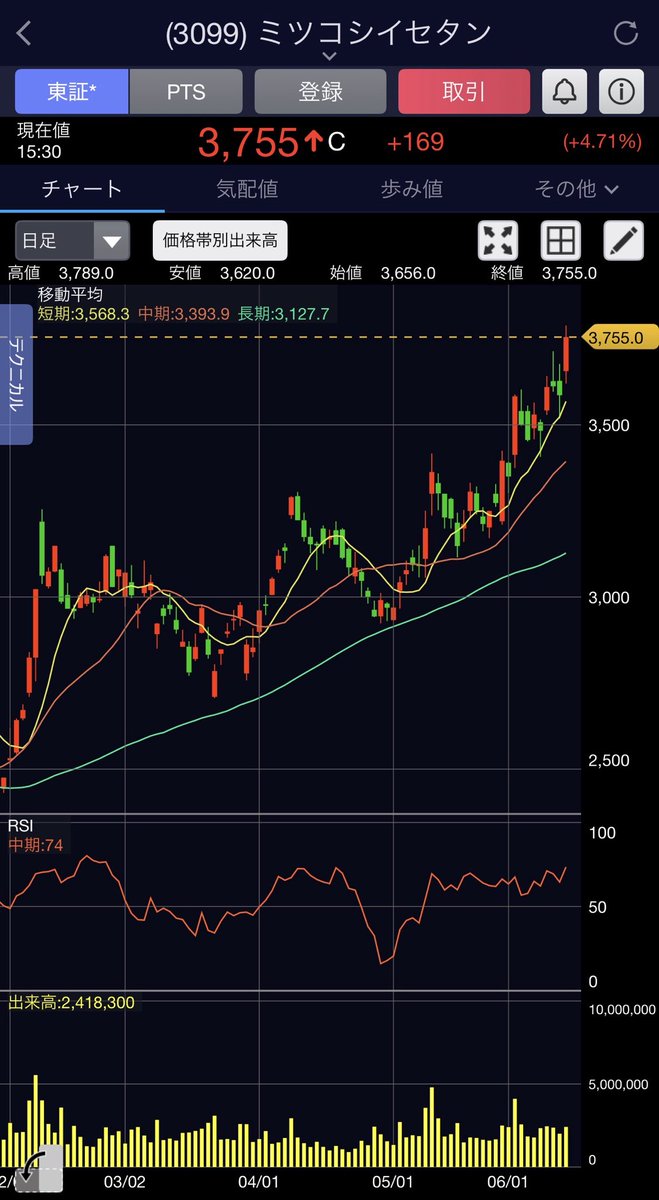Switch to the PTS market
The height and width of the screenshot is (1200, 659).
(x=186, y=92)
